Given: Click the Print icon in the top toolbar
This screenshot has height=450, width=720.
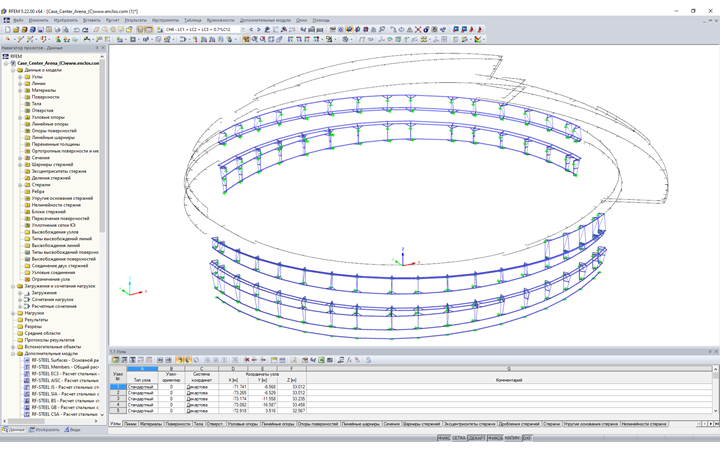Looking at the screenshot, I should (57, 29).
